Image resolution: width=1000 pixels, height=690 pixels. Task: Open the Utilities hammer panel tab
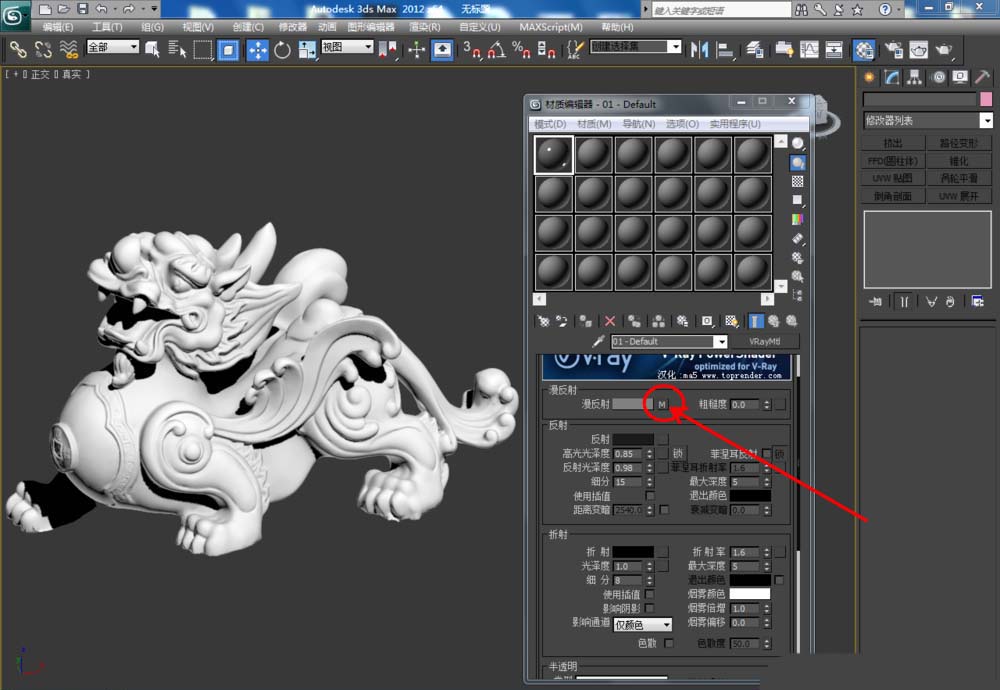pyautogui.click(x=982, y=77)
